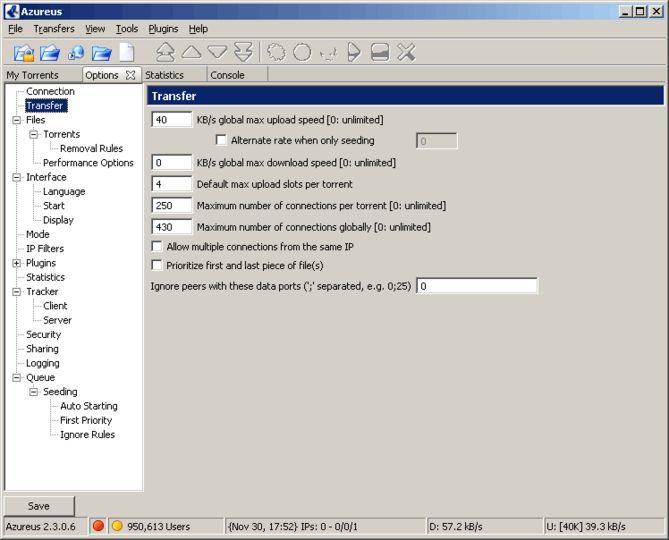Select Client under Tracker
Image resolution: width=669 pixels, height=540 pixels.
coord(55,306)
